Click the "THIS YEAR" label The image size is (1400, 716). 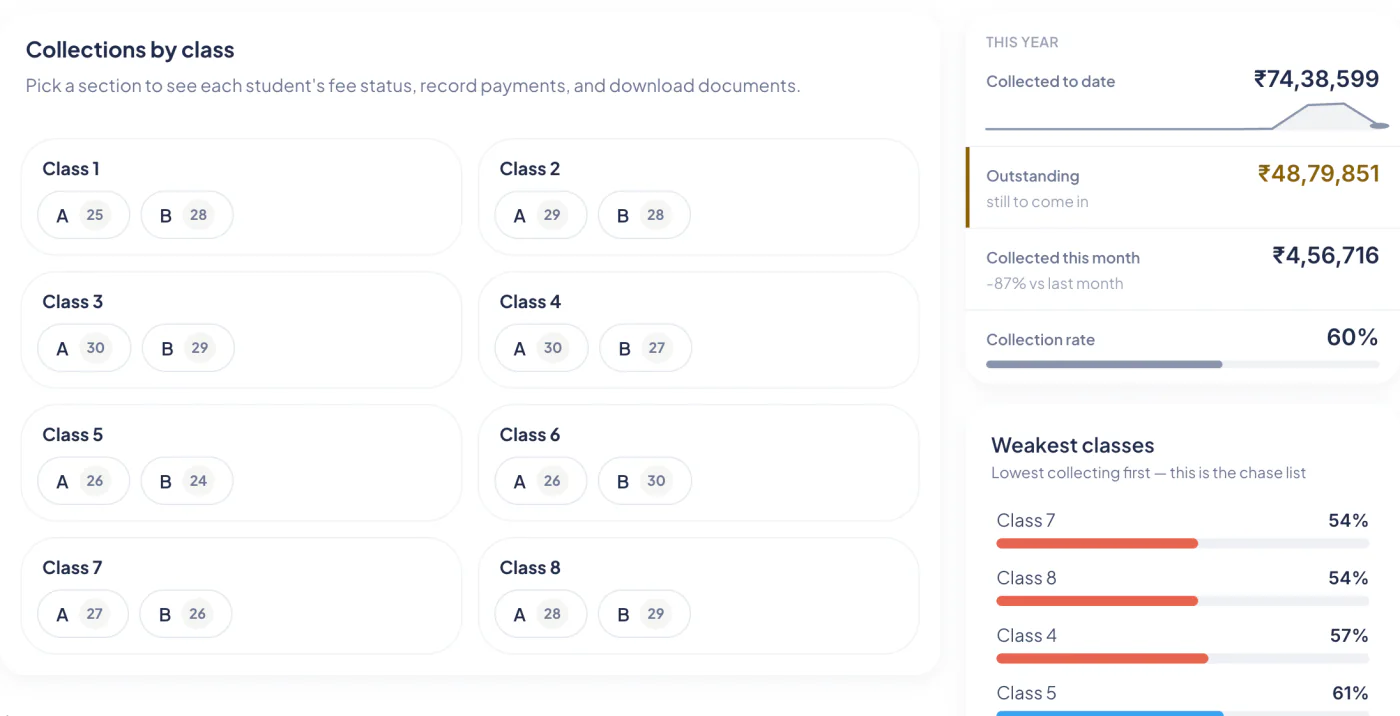(1022, 42)
